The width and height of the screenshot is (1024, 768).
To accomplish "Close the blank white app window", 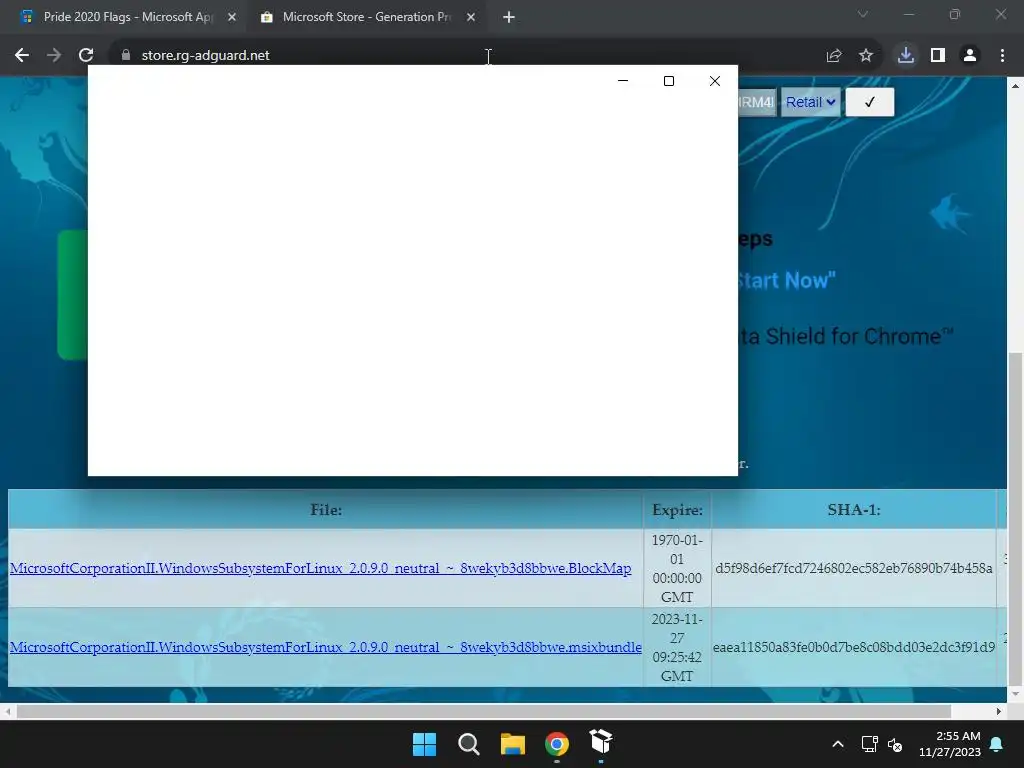I will (715, 81).
